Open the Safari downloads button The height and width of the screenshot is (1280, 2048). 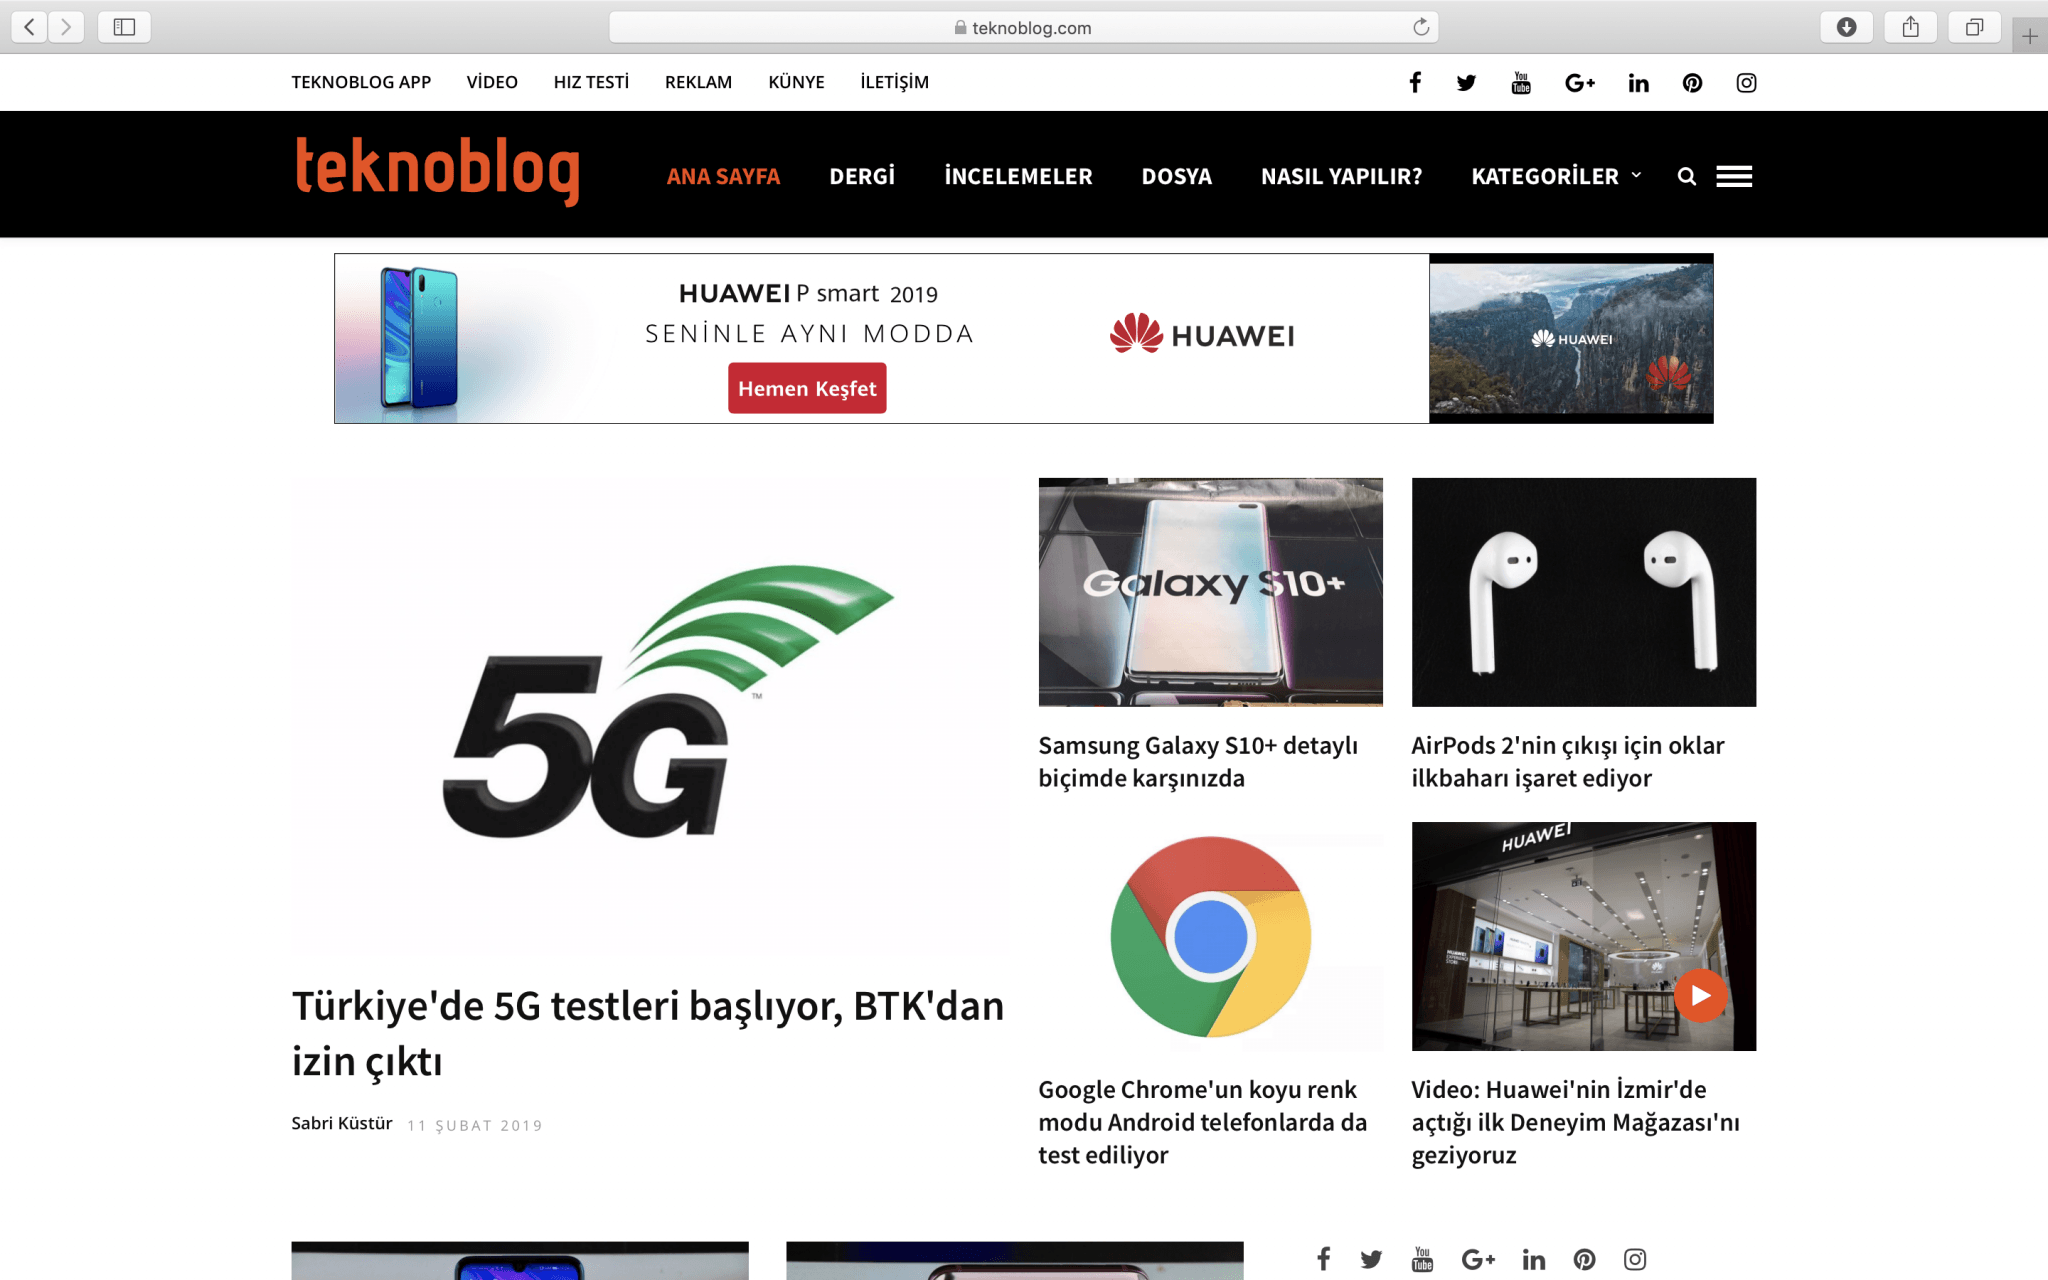(1846, 27)
